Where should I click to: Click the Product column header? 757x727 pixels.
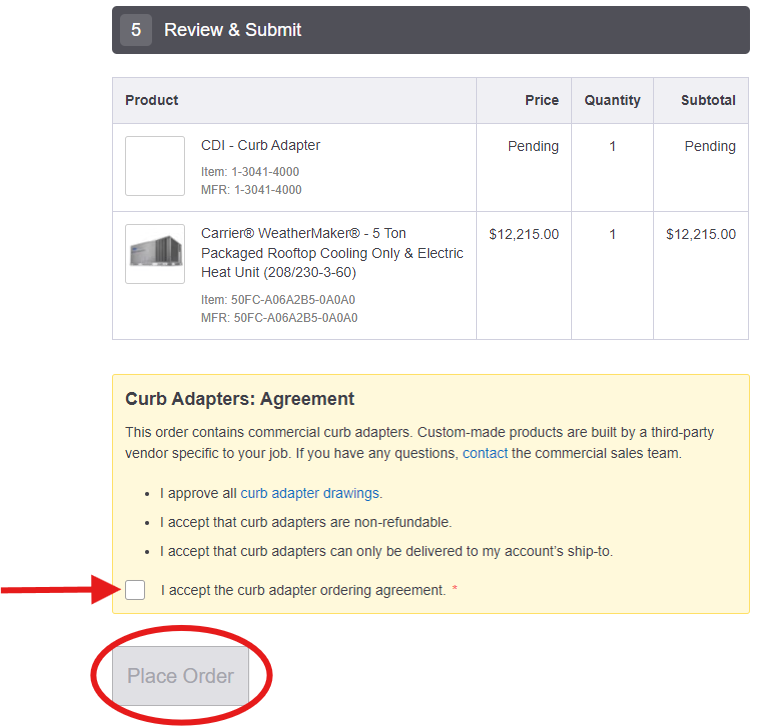152,100
